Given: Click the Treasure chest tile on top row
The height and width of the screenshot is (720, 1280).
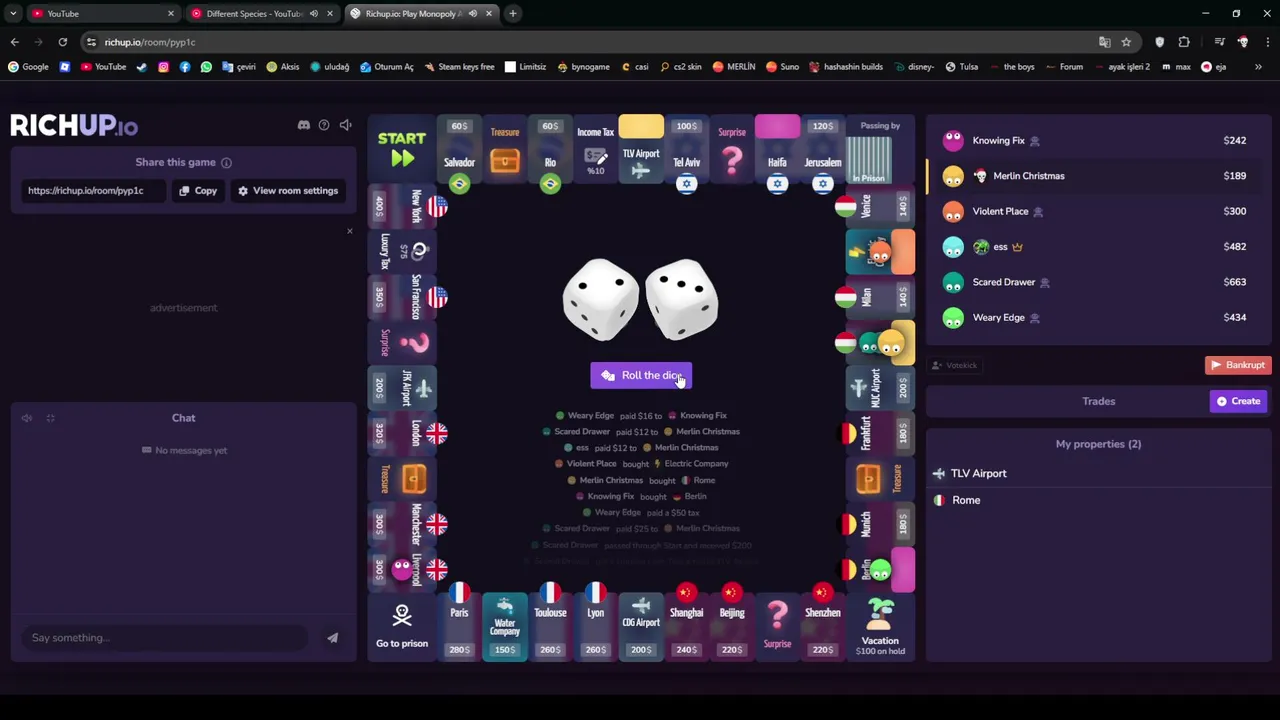Looking at the screenshot, I should coord(504,151).
